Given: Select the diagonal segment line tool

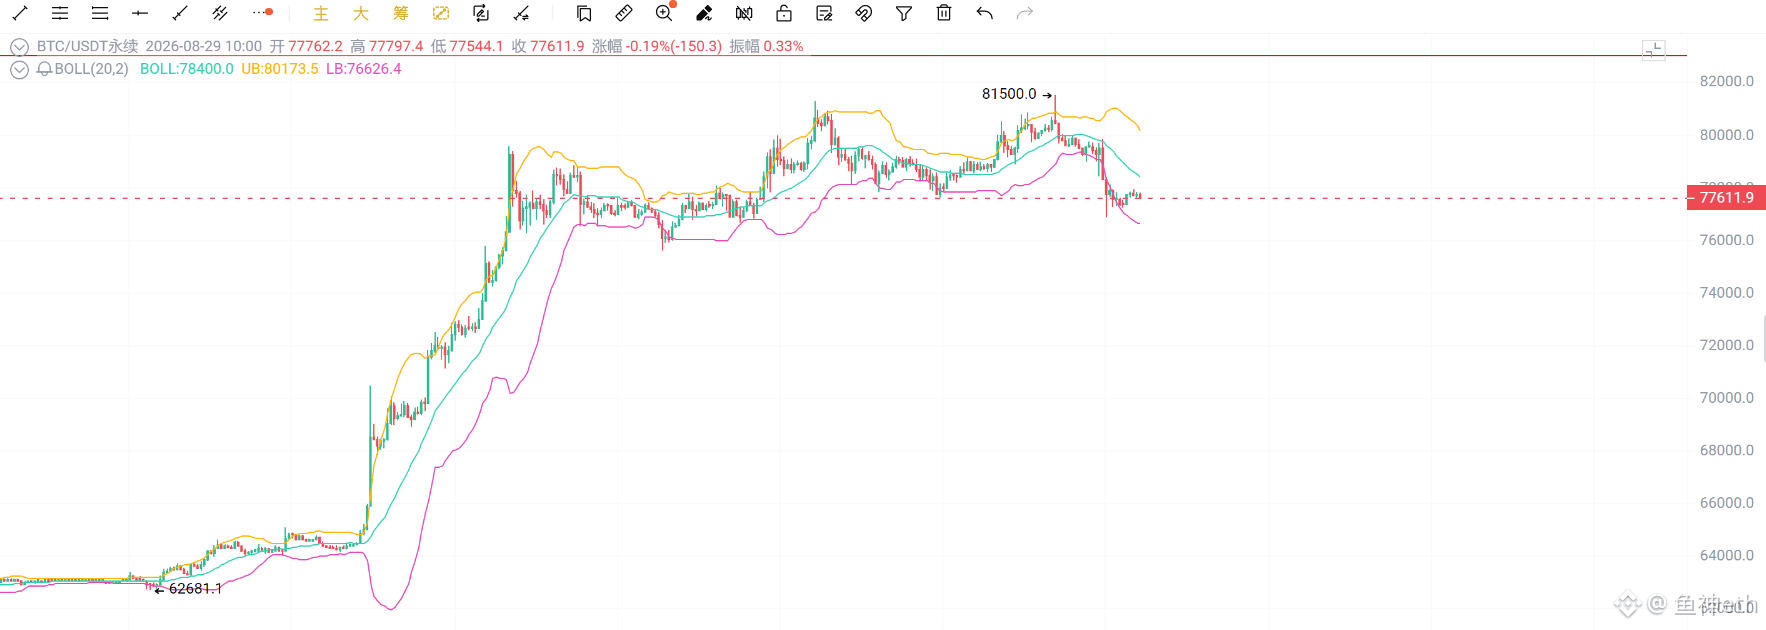Looking at the screenshot, I should (x=180, y=13).
